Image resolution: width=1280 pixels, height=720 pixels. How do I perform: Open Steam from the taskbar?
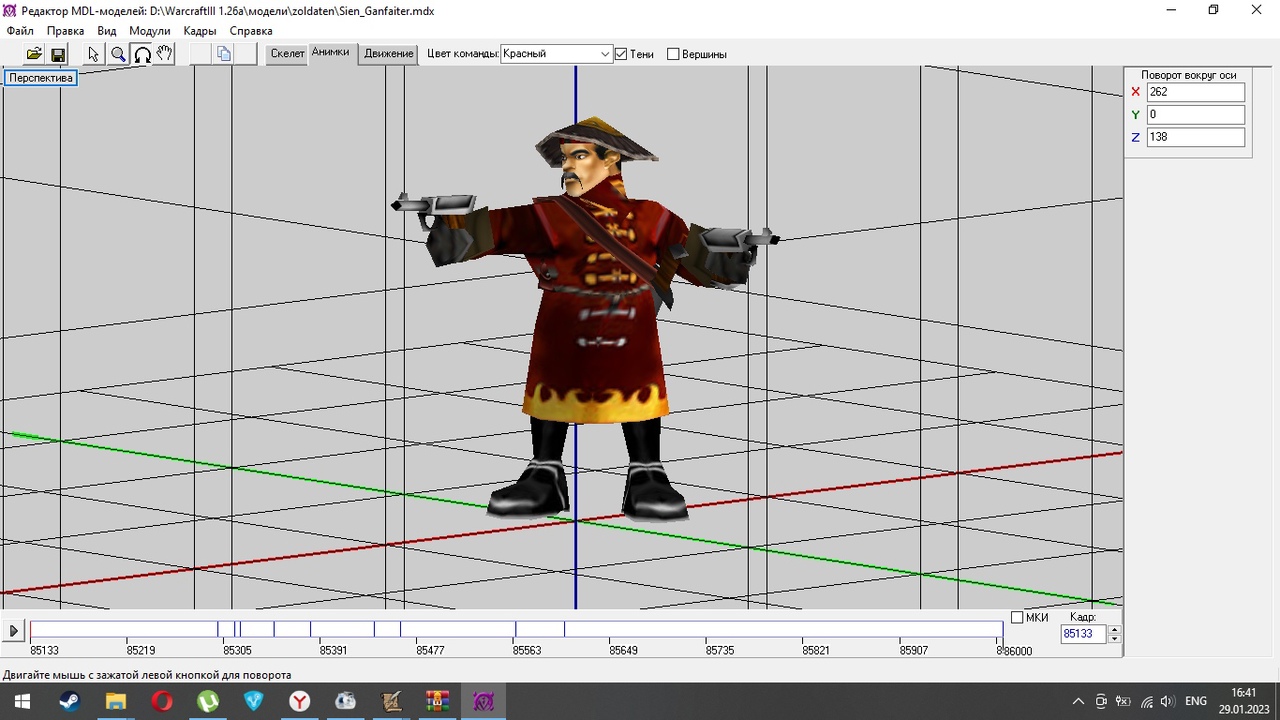coord(69,701)
